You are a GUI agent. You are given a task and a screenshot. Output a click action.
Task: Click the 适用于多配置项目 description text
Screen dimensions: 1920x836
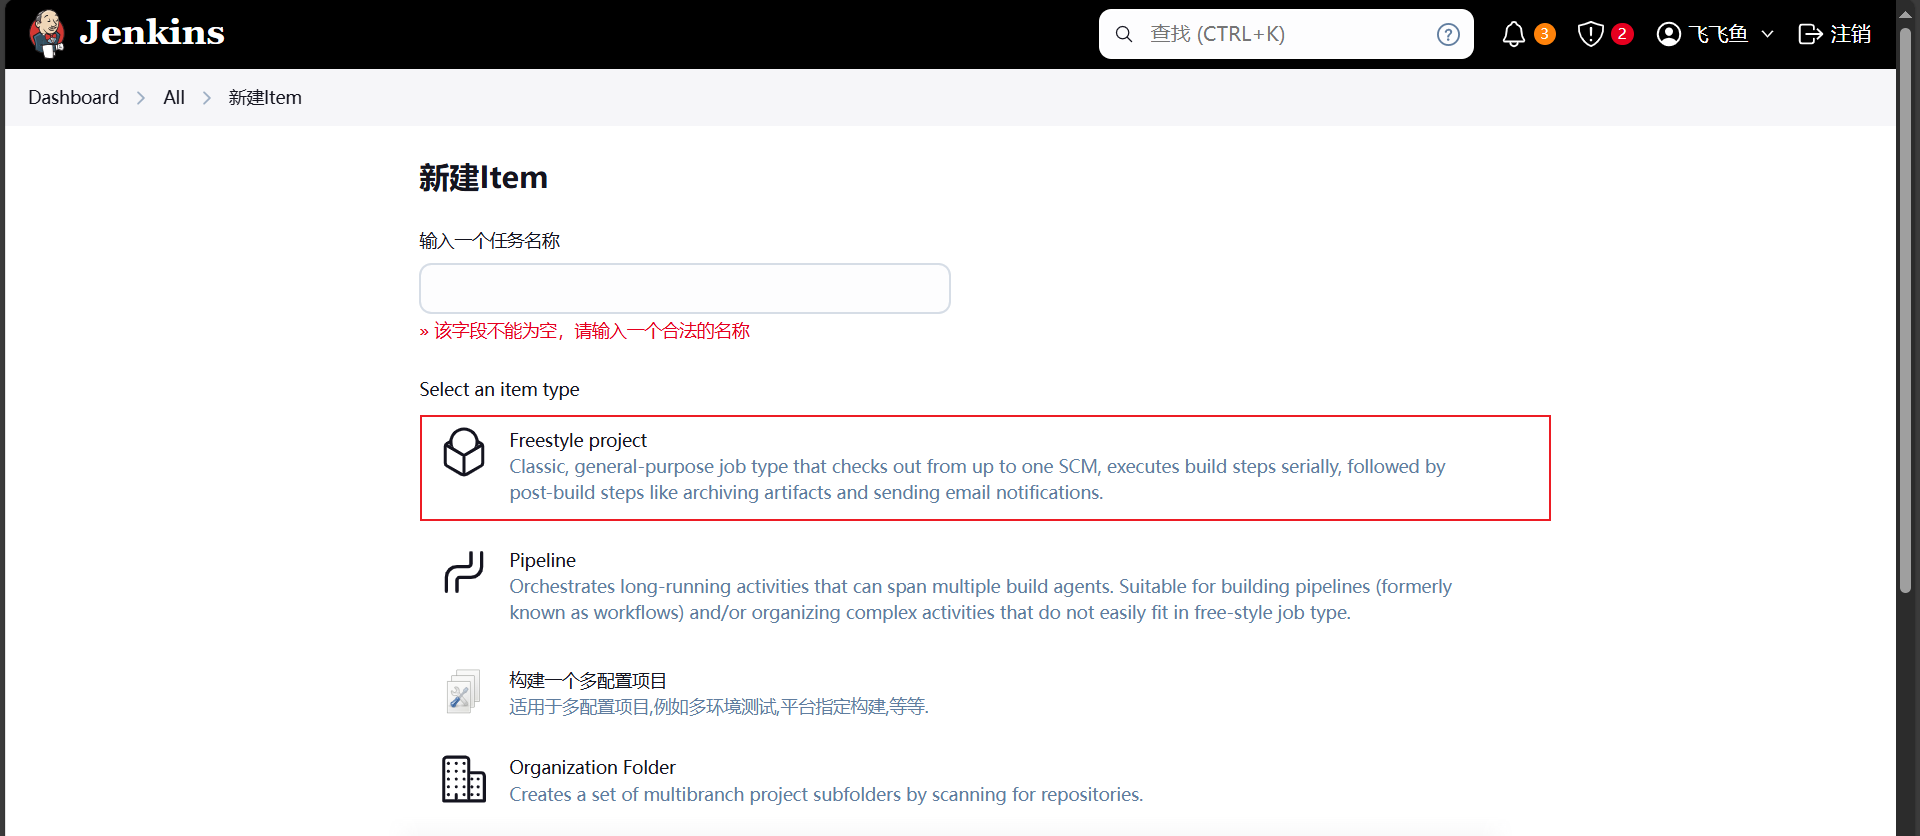(719, 707)
